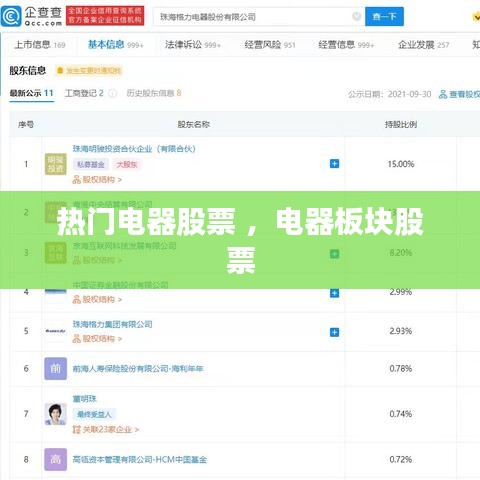Click the 董明珠 portrait photo

[55, 414]
